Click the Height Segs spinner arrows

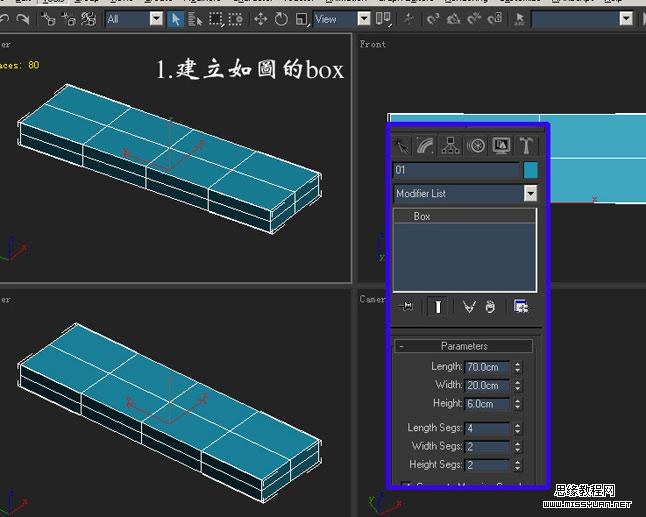(x=517, y=465)
